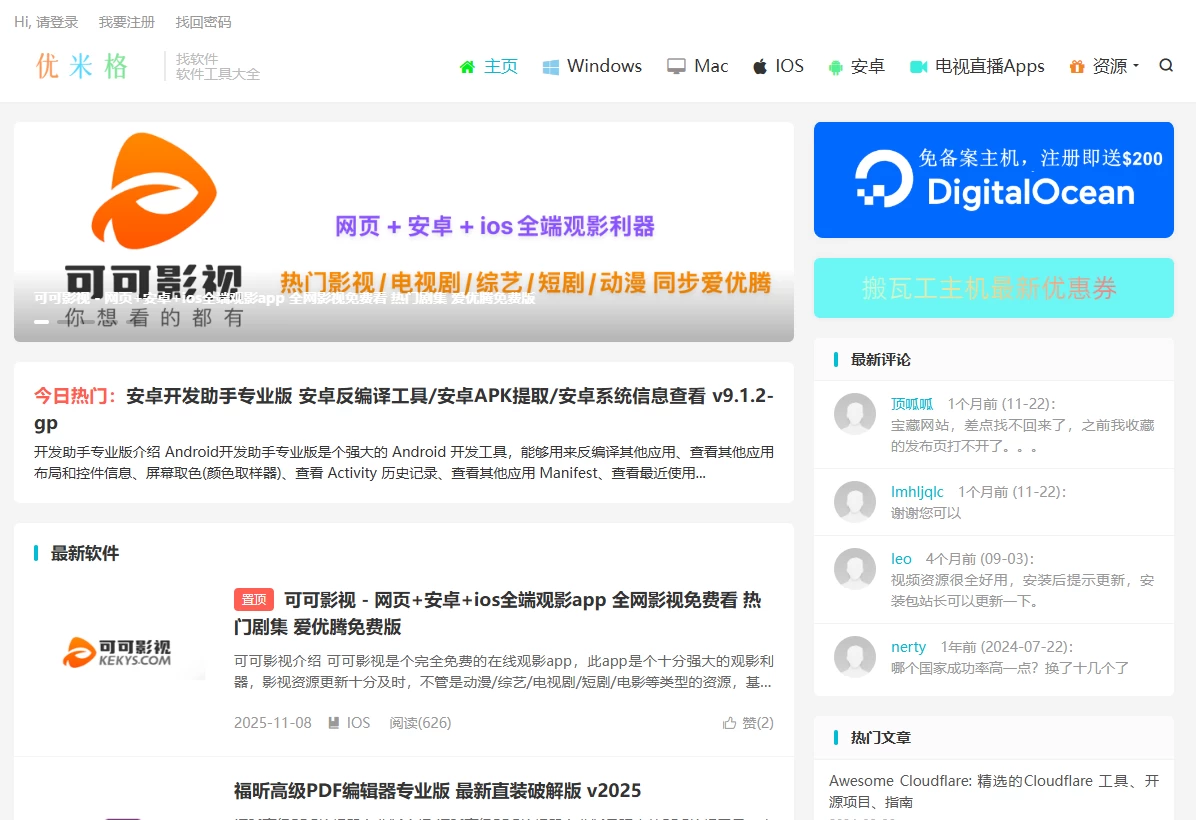The image size is (1196, 820).
Task: Click the Apple IOS icon
Action: [760, 67]
